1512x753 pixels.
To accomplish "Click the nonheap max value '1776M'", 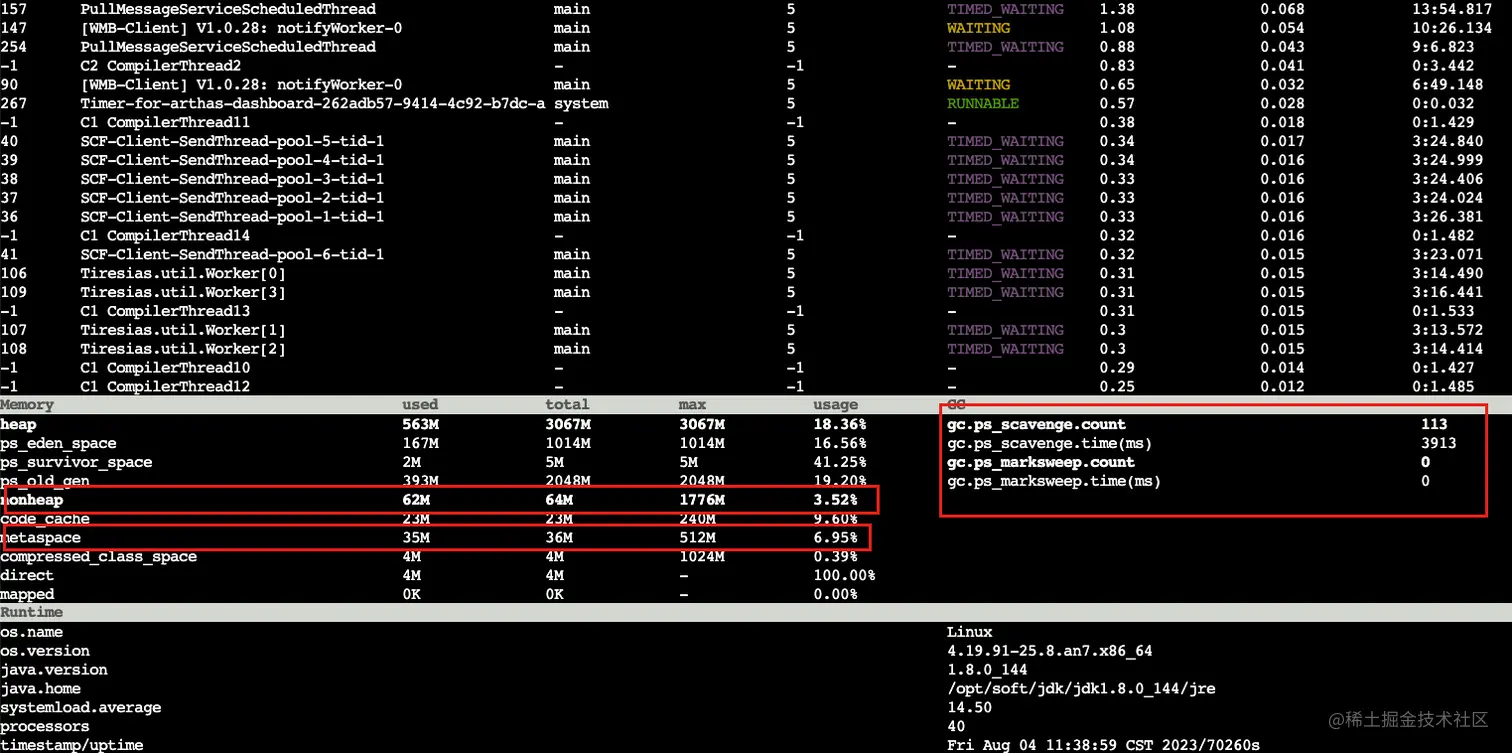I will (701, 500).
